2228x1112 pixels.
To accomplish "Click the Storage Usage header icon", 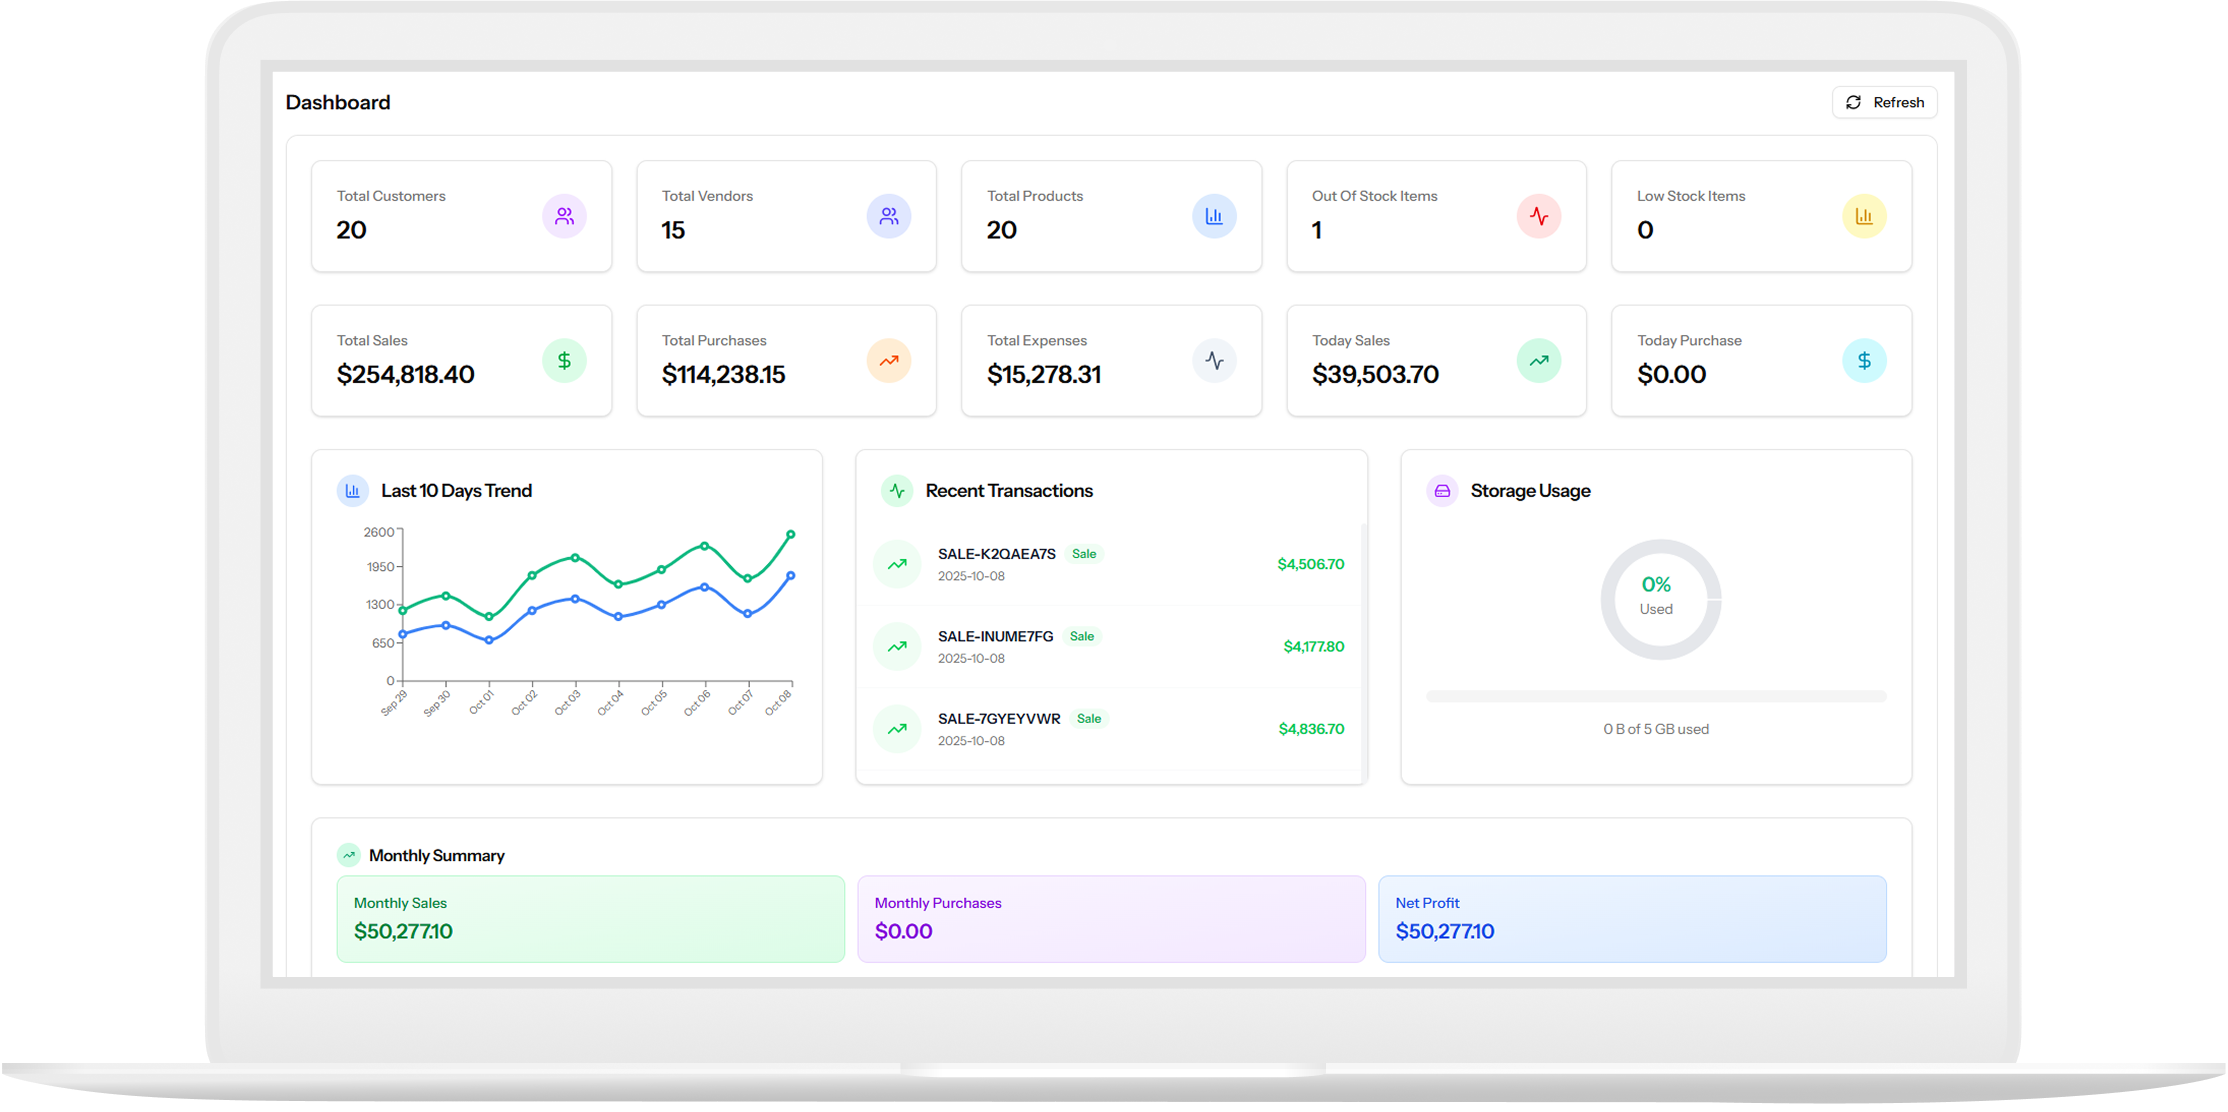I will [1442, 491].
